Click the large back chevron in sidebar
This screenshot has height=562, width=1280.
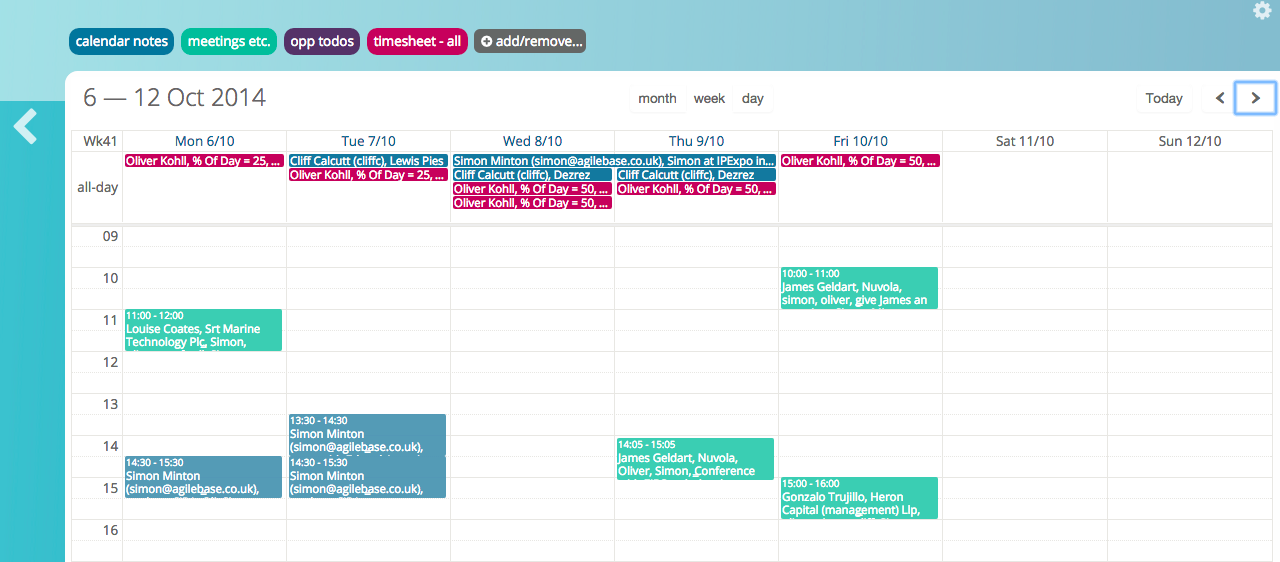pos(26,127)
